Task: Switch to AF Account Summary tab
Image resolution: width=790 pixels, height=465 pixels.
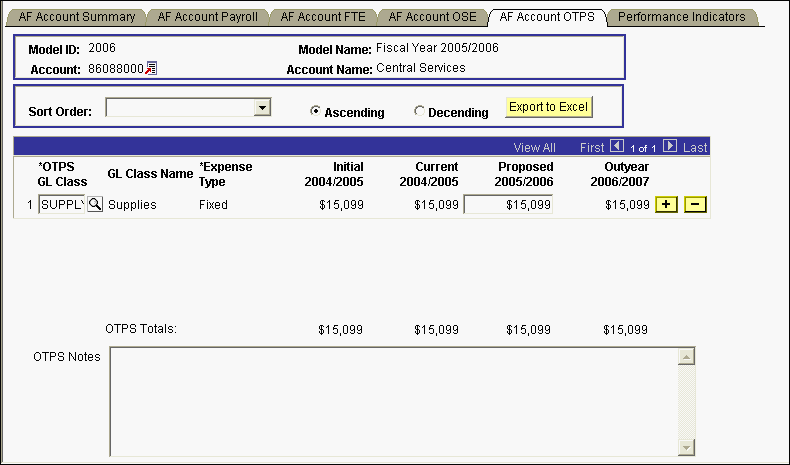Action: [x=75, y=17]
